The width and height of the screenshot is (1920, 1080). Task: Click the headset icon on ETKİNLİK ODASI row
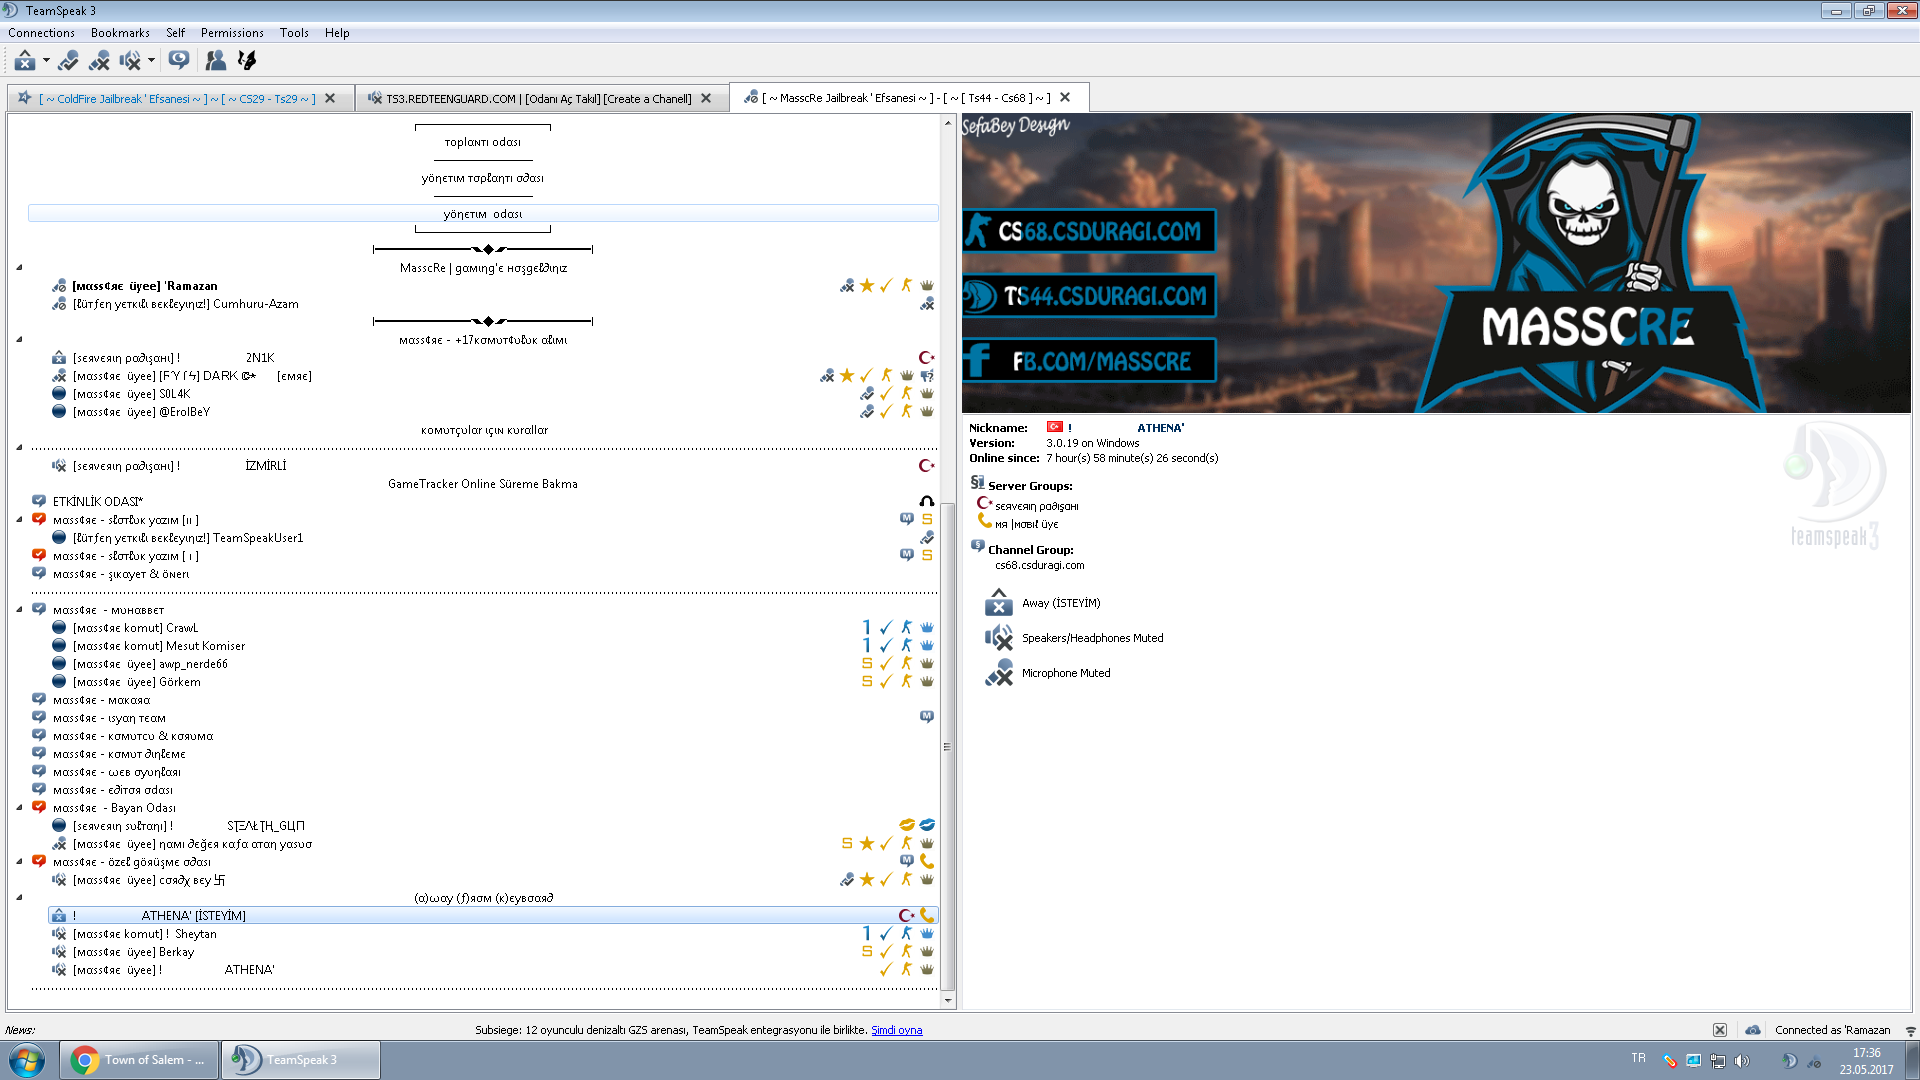[x=927, y=502]
